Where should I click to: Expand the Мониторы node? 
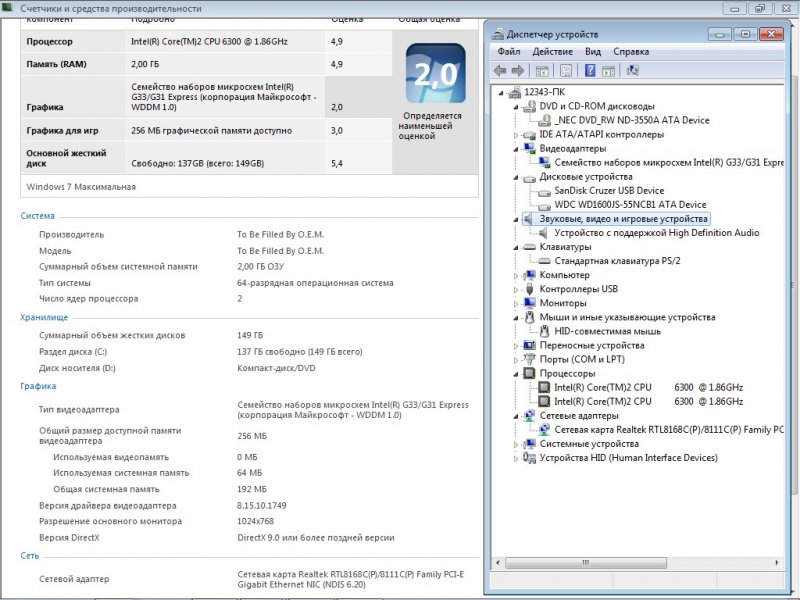(x=517, y=303)
